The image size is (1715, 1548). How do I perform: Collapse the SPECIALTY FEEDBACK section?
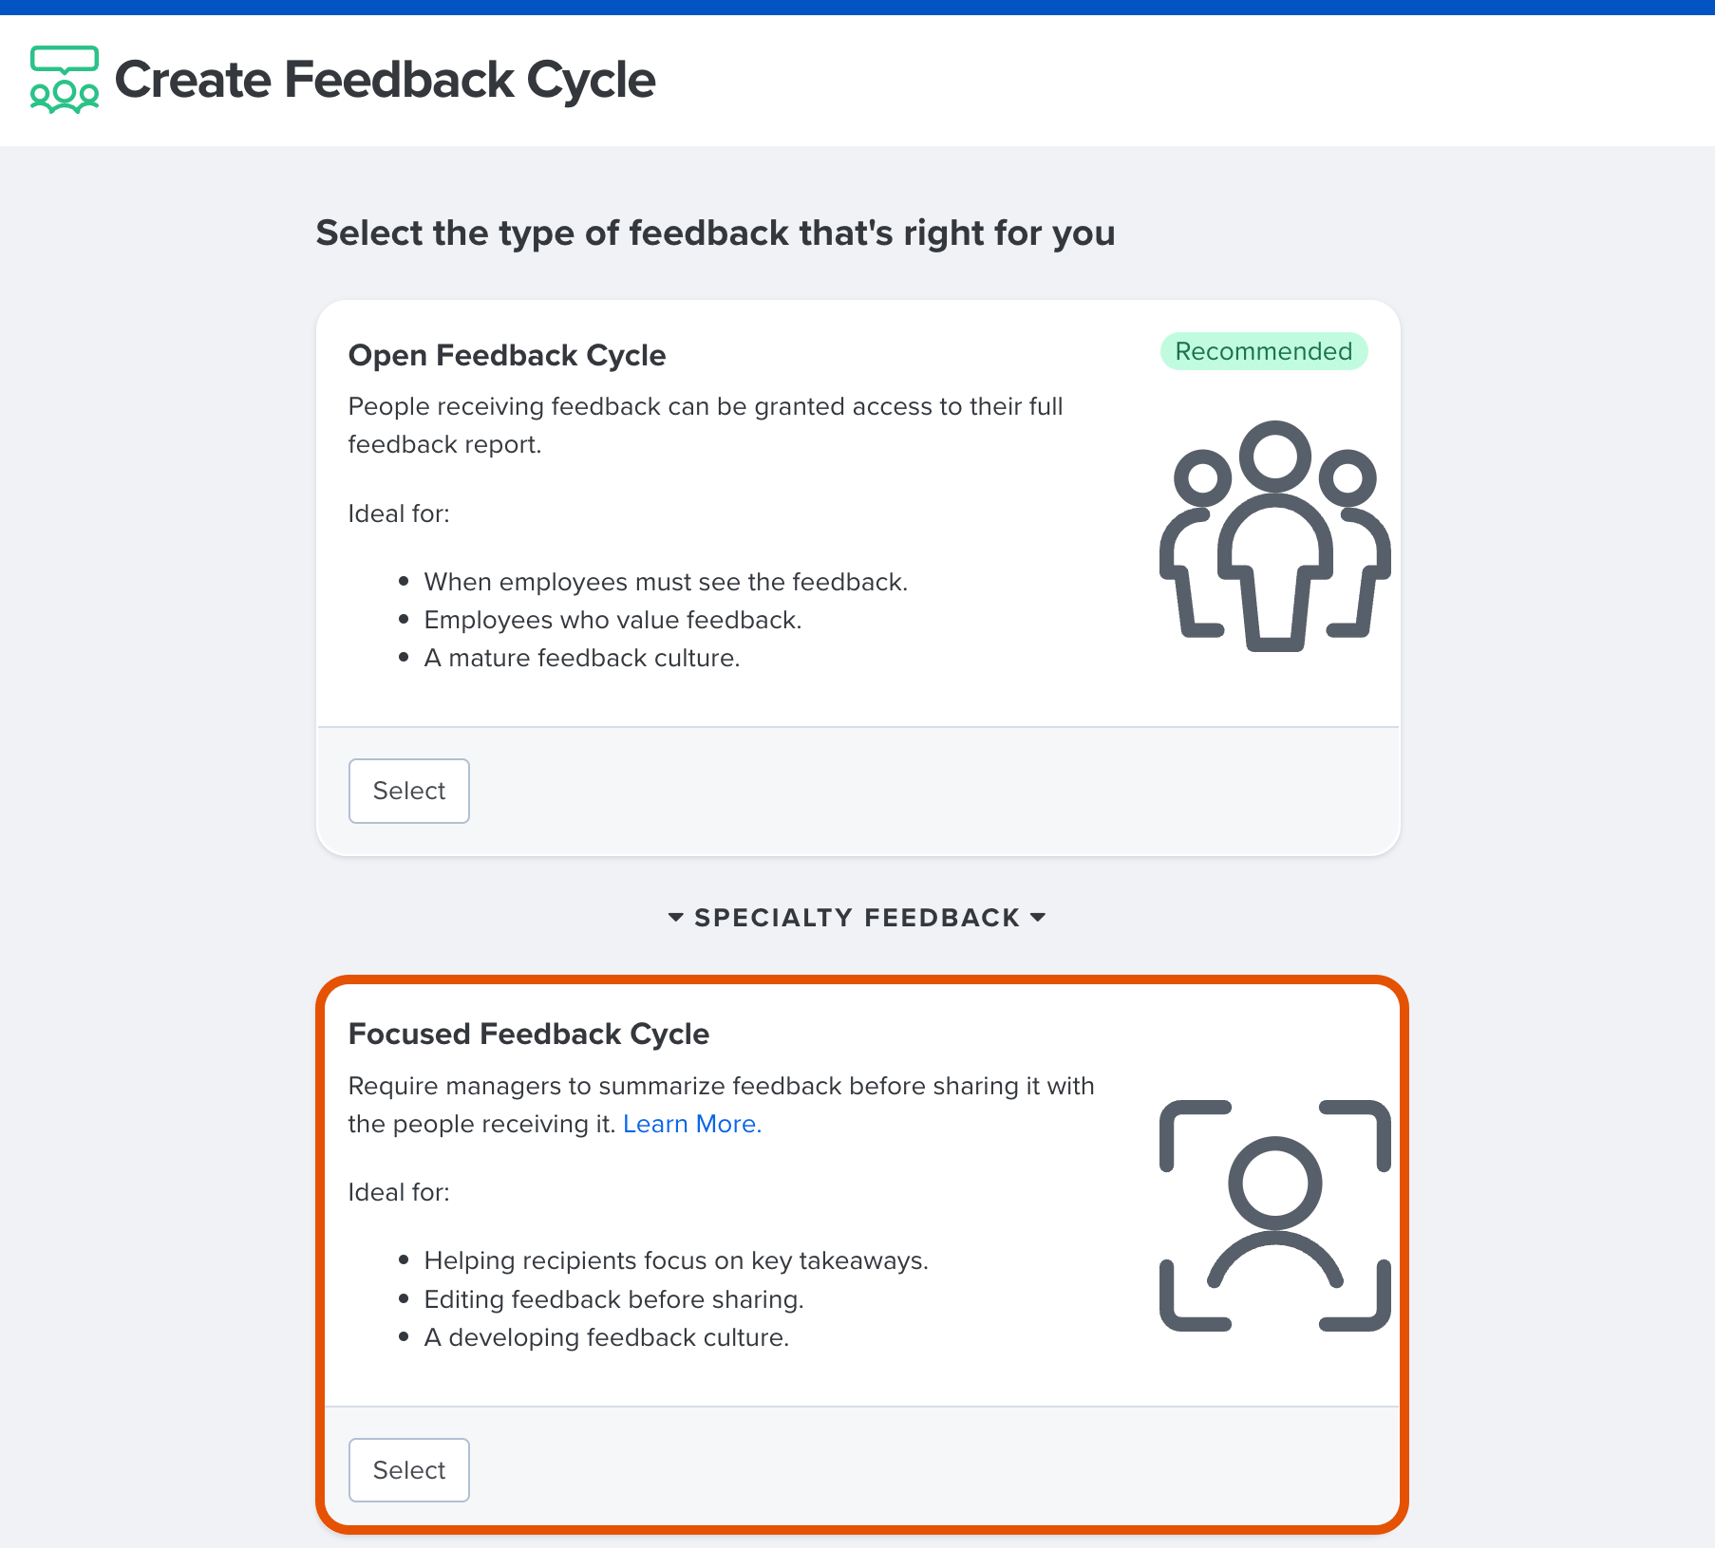click(x=857, y=916)
